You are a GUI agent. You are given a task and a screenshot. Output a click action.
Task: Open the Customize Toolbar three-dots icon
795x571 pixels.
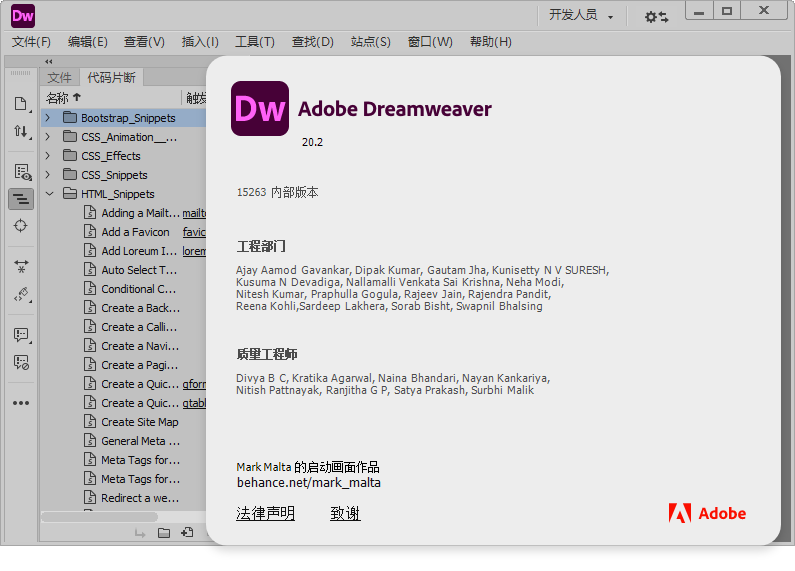coord(21,403)
